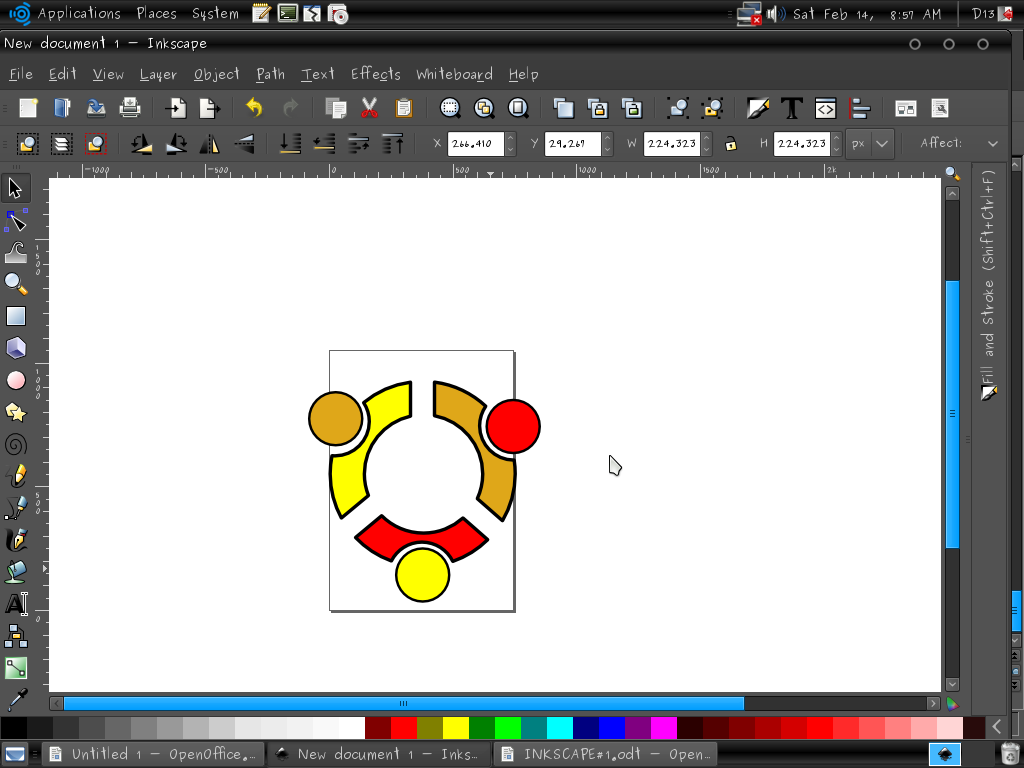Pick the Spiral tool
1024x768 pixels.
[x=16, y=443]
